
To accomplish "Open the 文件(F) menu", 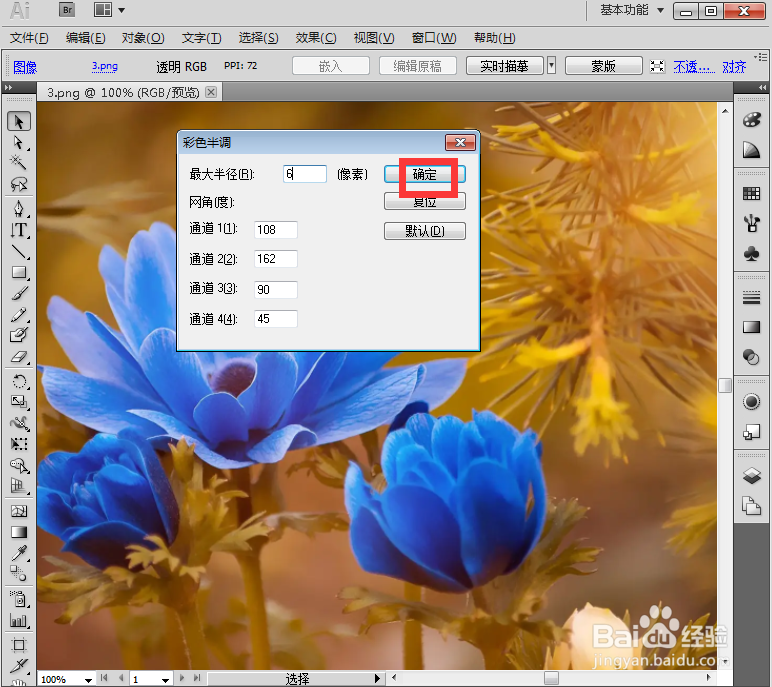I will pyautogui.click(x=29, y=38).
